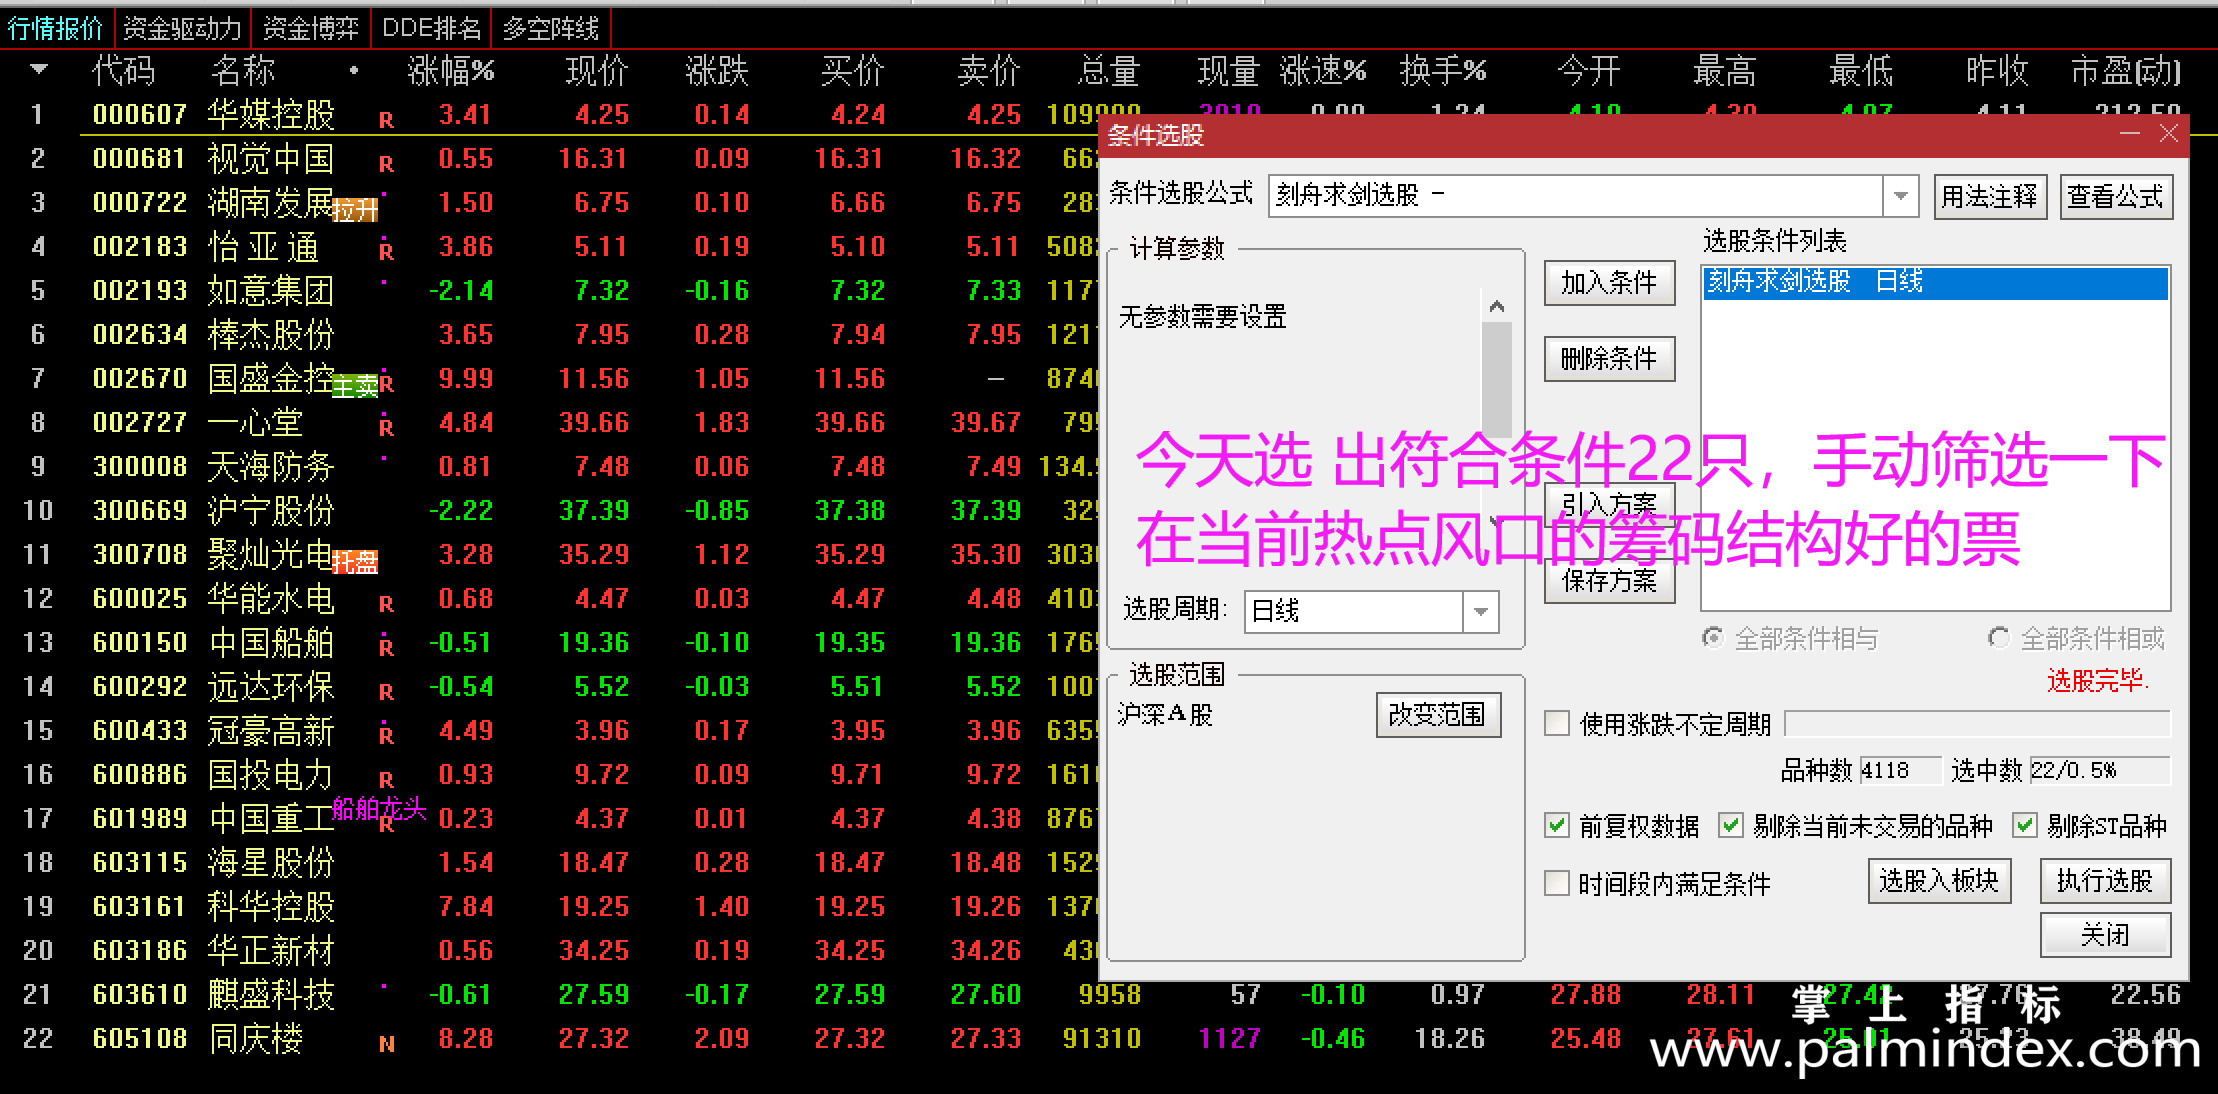
Task: Click the R marker on 一心堂 row
Action: click(x=386, y=428)
